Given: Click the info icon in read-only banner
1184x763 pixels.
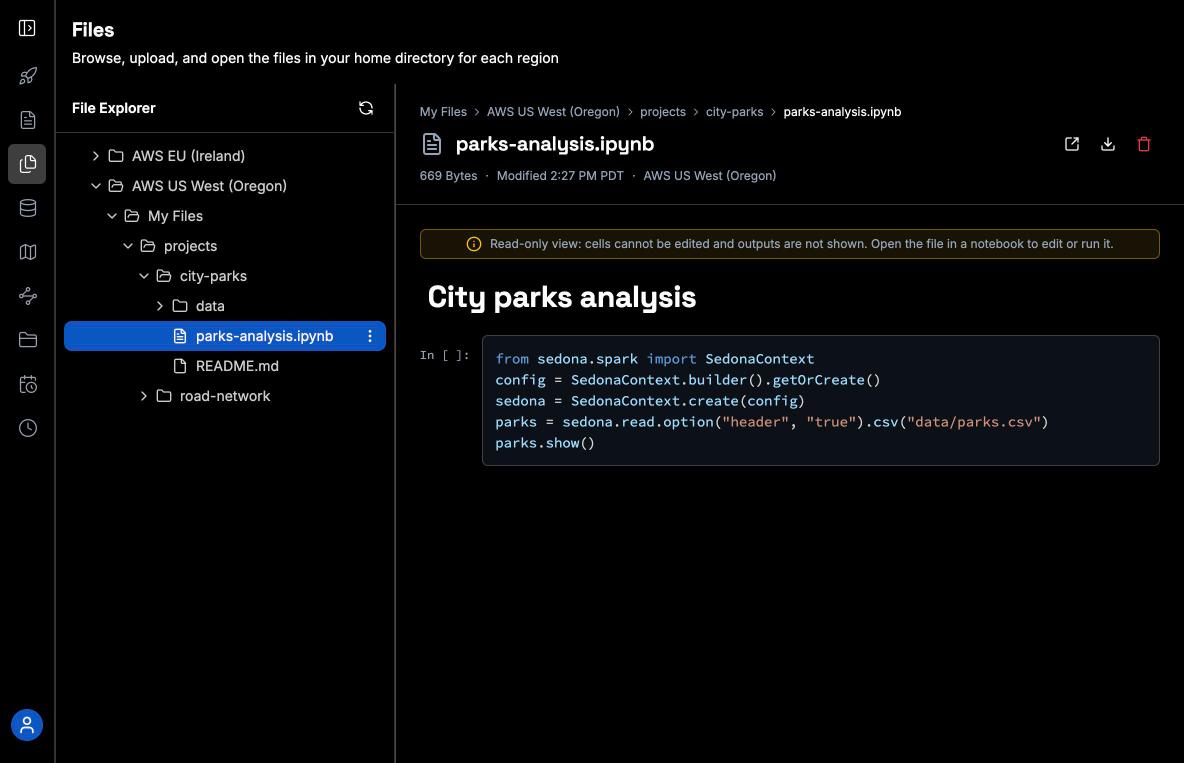Looking at the screenshot, I should point(473,244).
